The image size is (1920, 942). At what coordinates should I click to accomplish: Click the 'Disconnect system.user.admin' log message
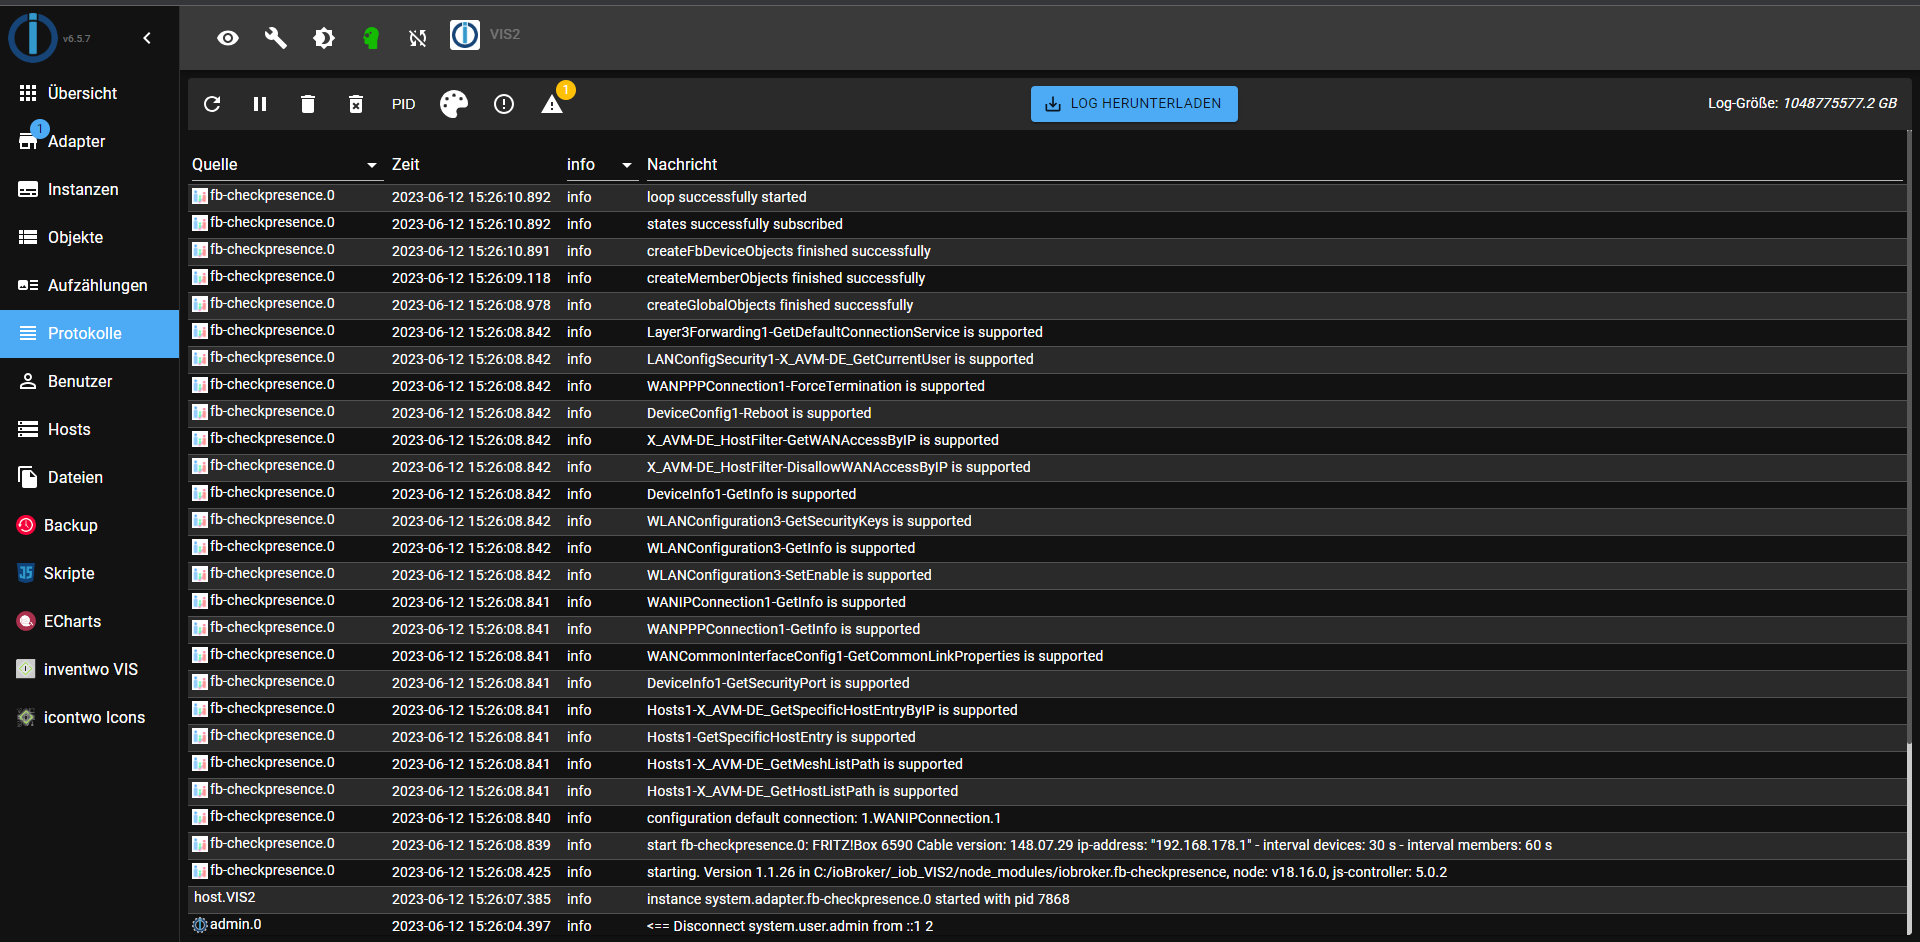pyautogui.click(x=790, y=926)
